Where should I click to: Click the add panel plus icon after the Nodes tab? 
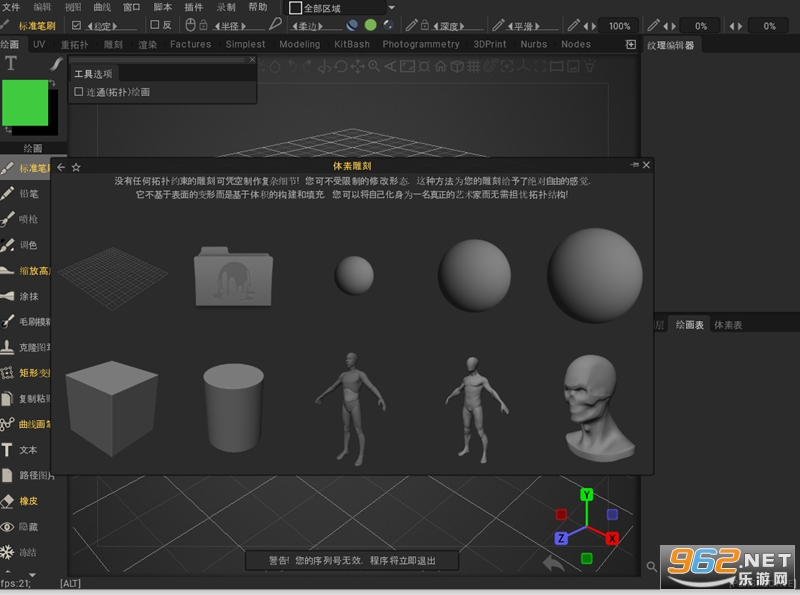[631, 44]
